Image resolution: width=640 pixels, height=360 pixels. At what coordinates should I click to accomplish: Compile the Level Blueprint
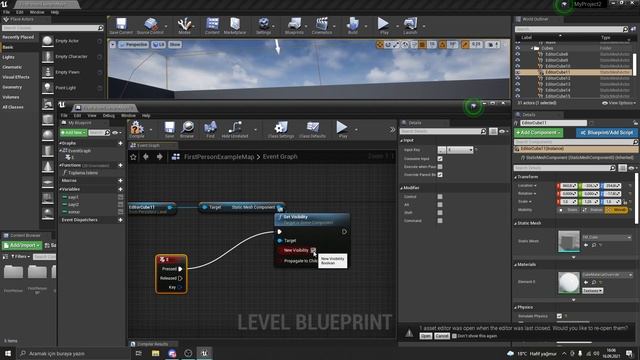(x=137, y=130)
